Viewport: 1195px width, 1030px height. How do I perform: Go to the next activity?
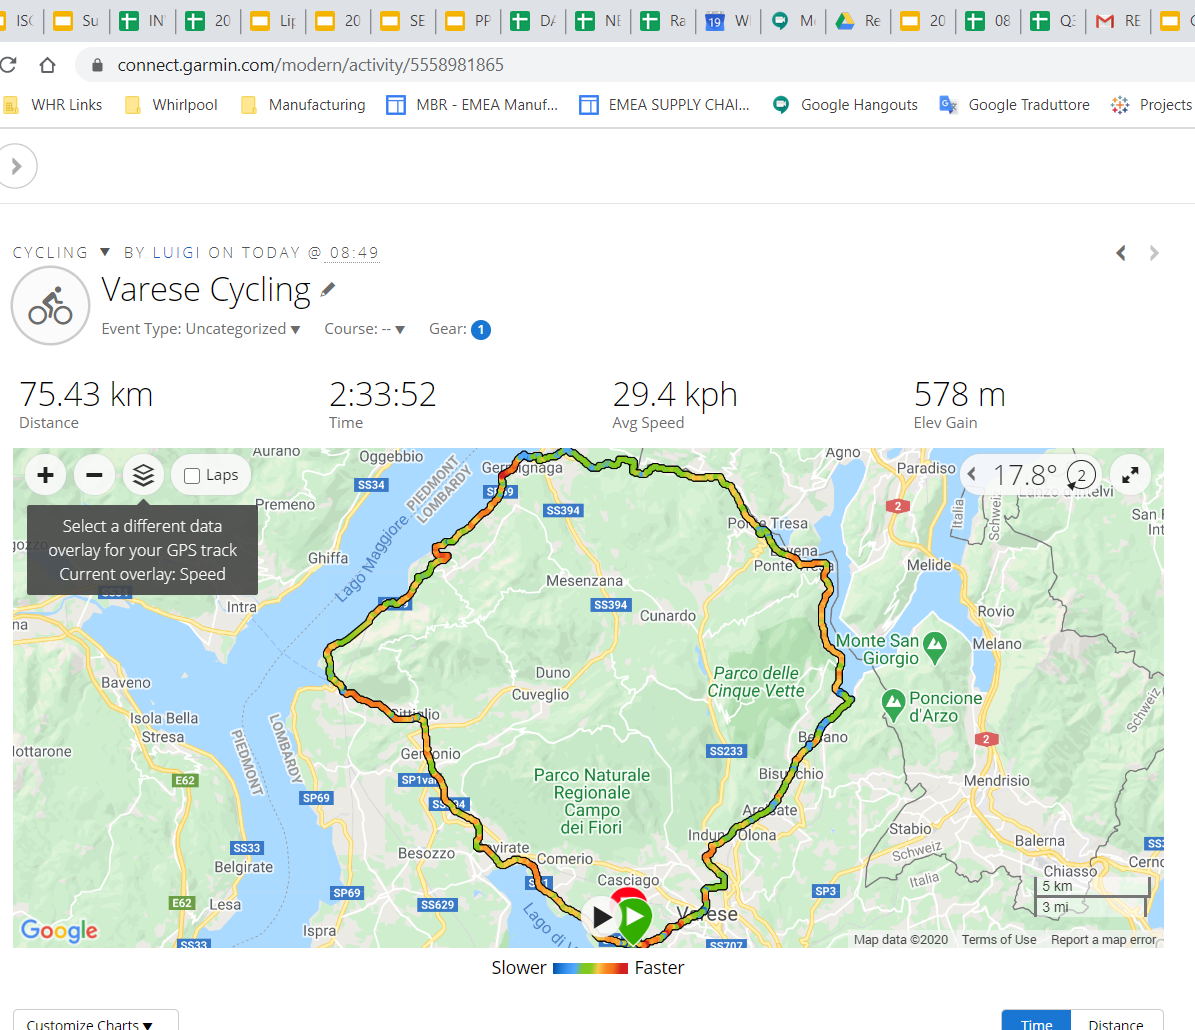click(x=1154, y=253)
